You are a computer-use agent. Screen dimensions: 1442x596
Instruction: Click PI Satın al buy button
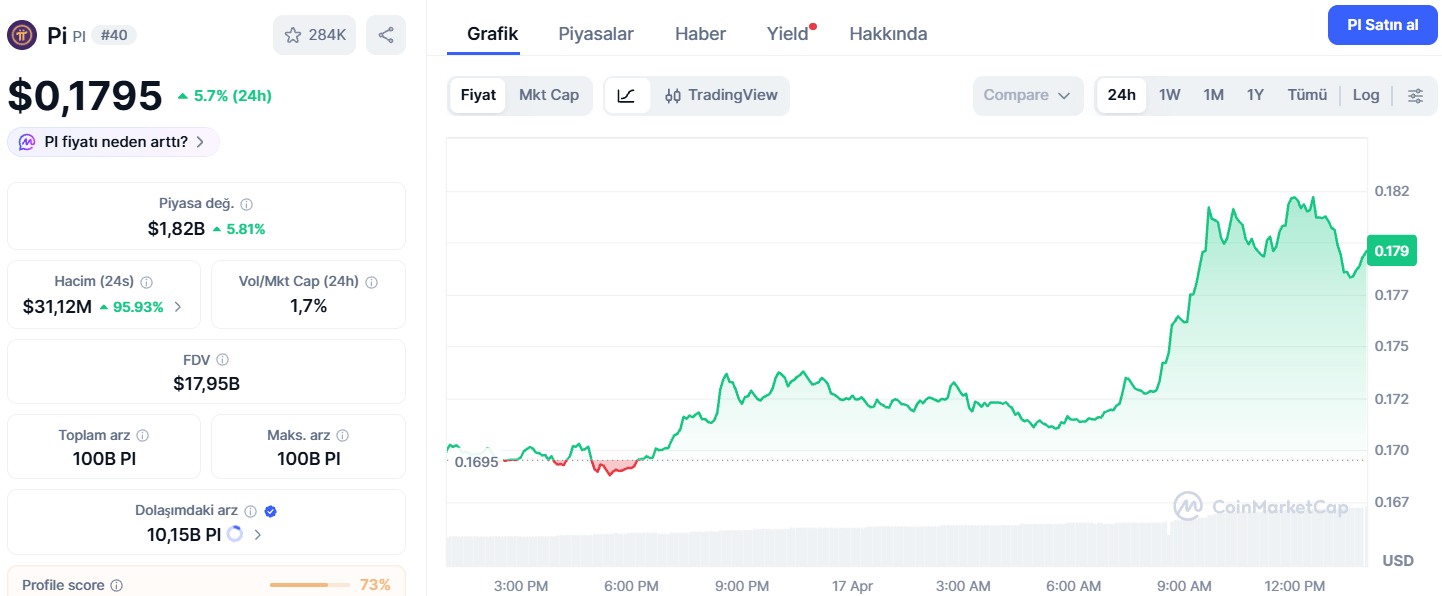pyautogui.click(x=1383, y=25)
